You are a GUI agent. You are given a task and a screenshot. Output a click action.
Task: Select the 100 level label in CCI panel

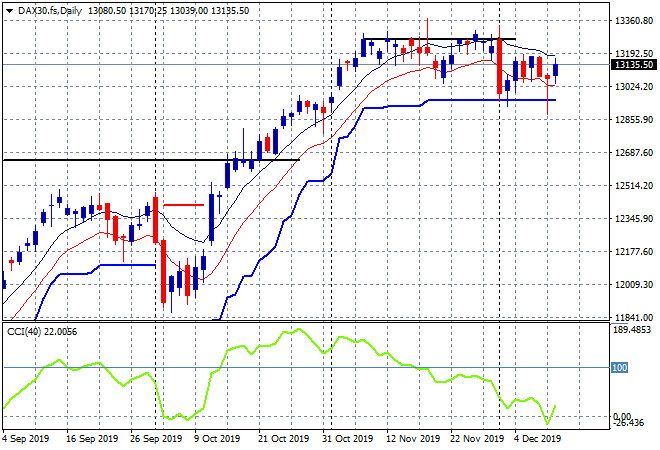pos(619,367)
